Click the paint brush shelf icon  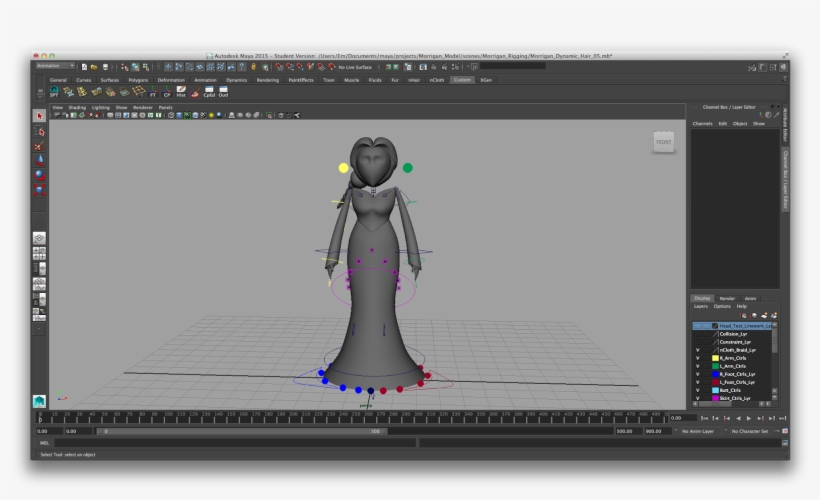(x=195, y=92)
